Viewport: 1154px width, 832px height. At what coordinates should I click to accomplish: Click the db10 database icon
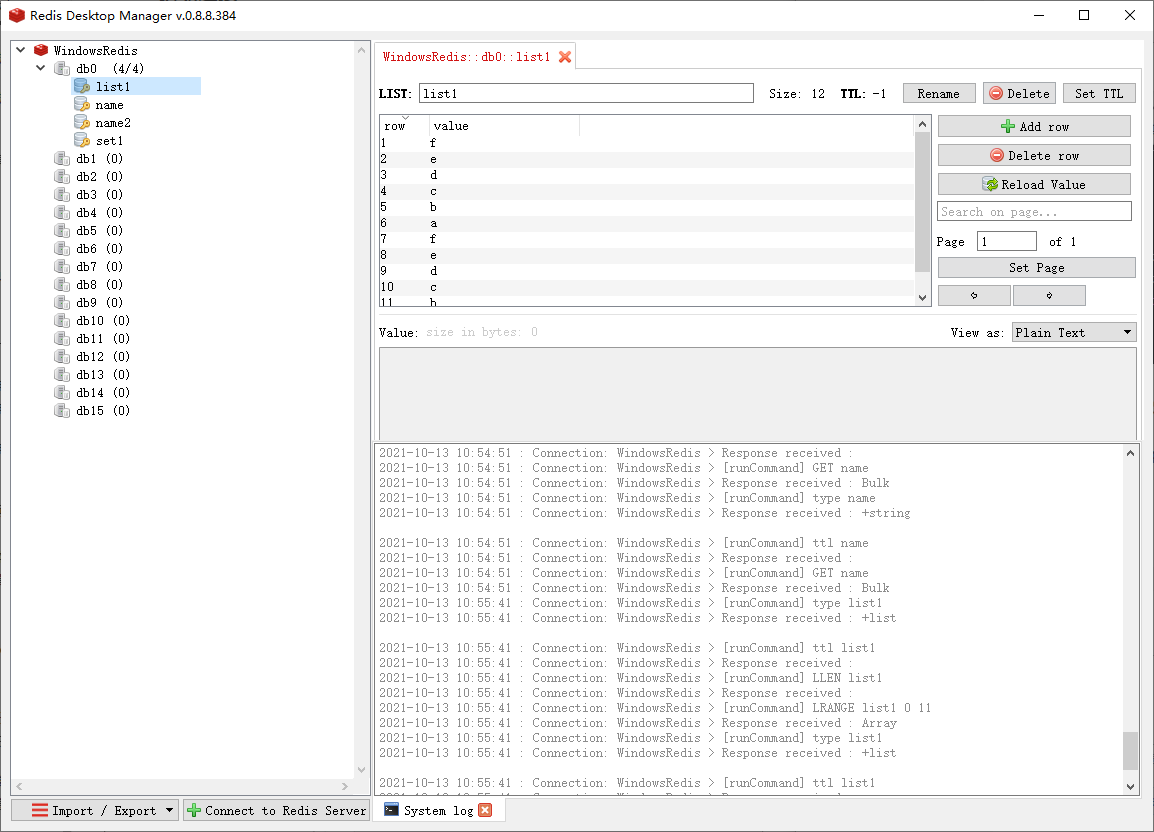coord(62,321)
